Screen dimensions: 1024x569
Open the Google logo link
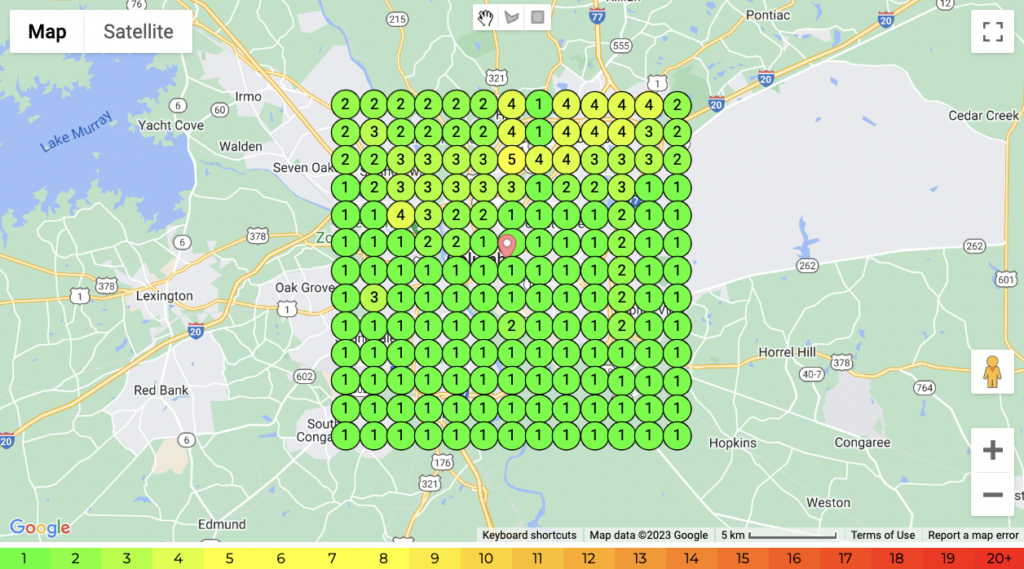pos(40,527)
